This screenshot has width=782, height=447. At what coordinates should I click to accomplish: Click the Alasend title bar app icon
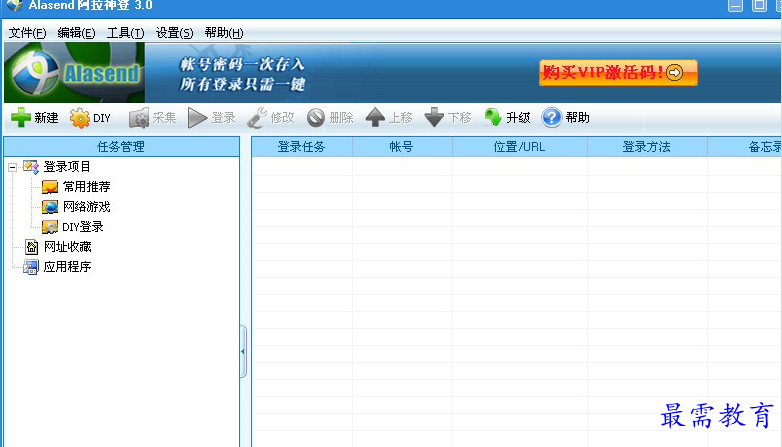(x=15, y=5)
